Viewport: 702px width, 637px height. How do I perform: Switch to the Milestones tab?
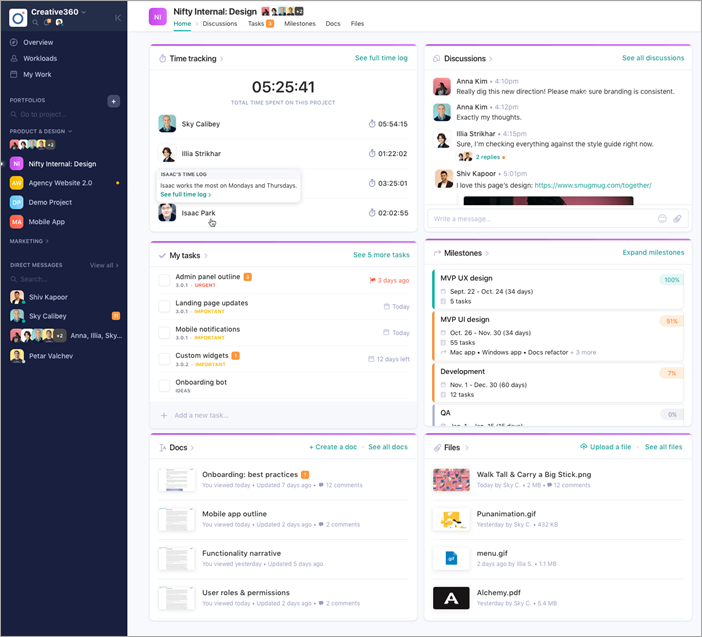tap(299, 23)
